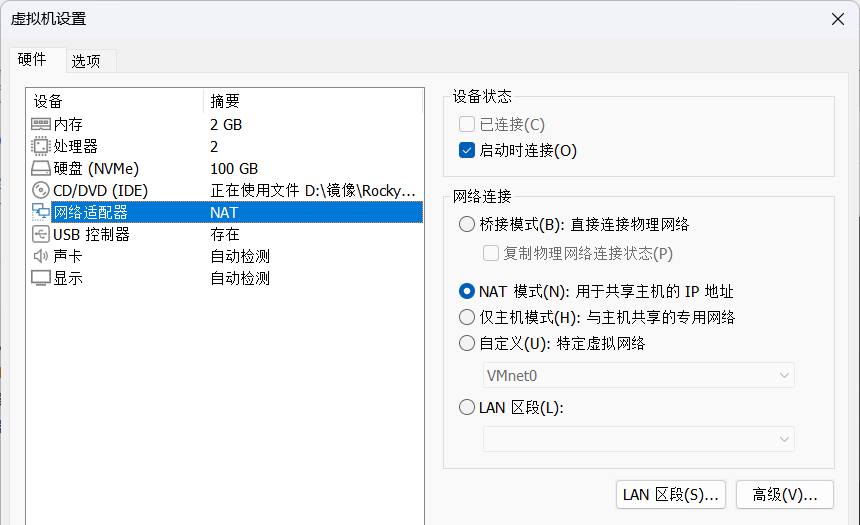
Task: Select the memory (内存) device icon
Action: pos(41,125)
